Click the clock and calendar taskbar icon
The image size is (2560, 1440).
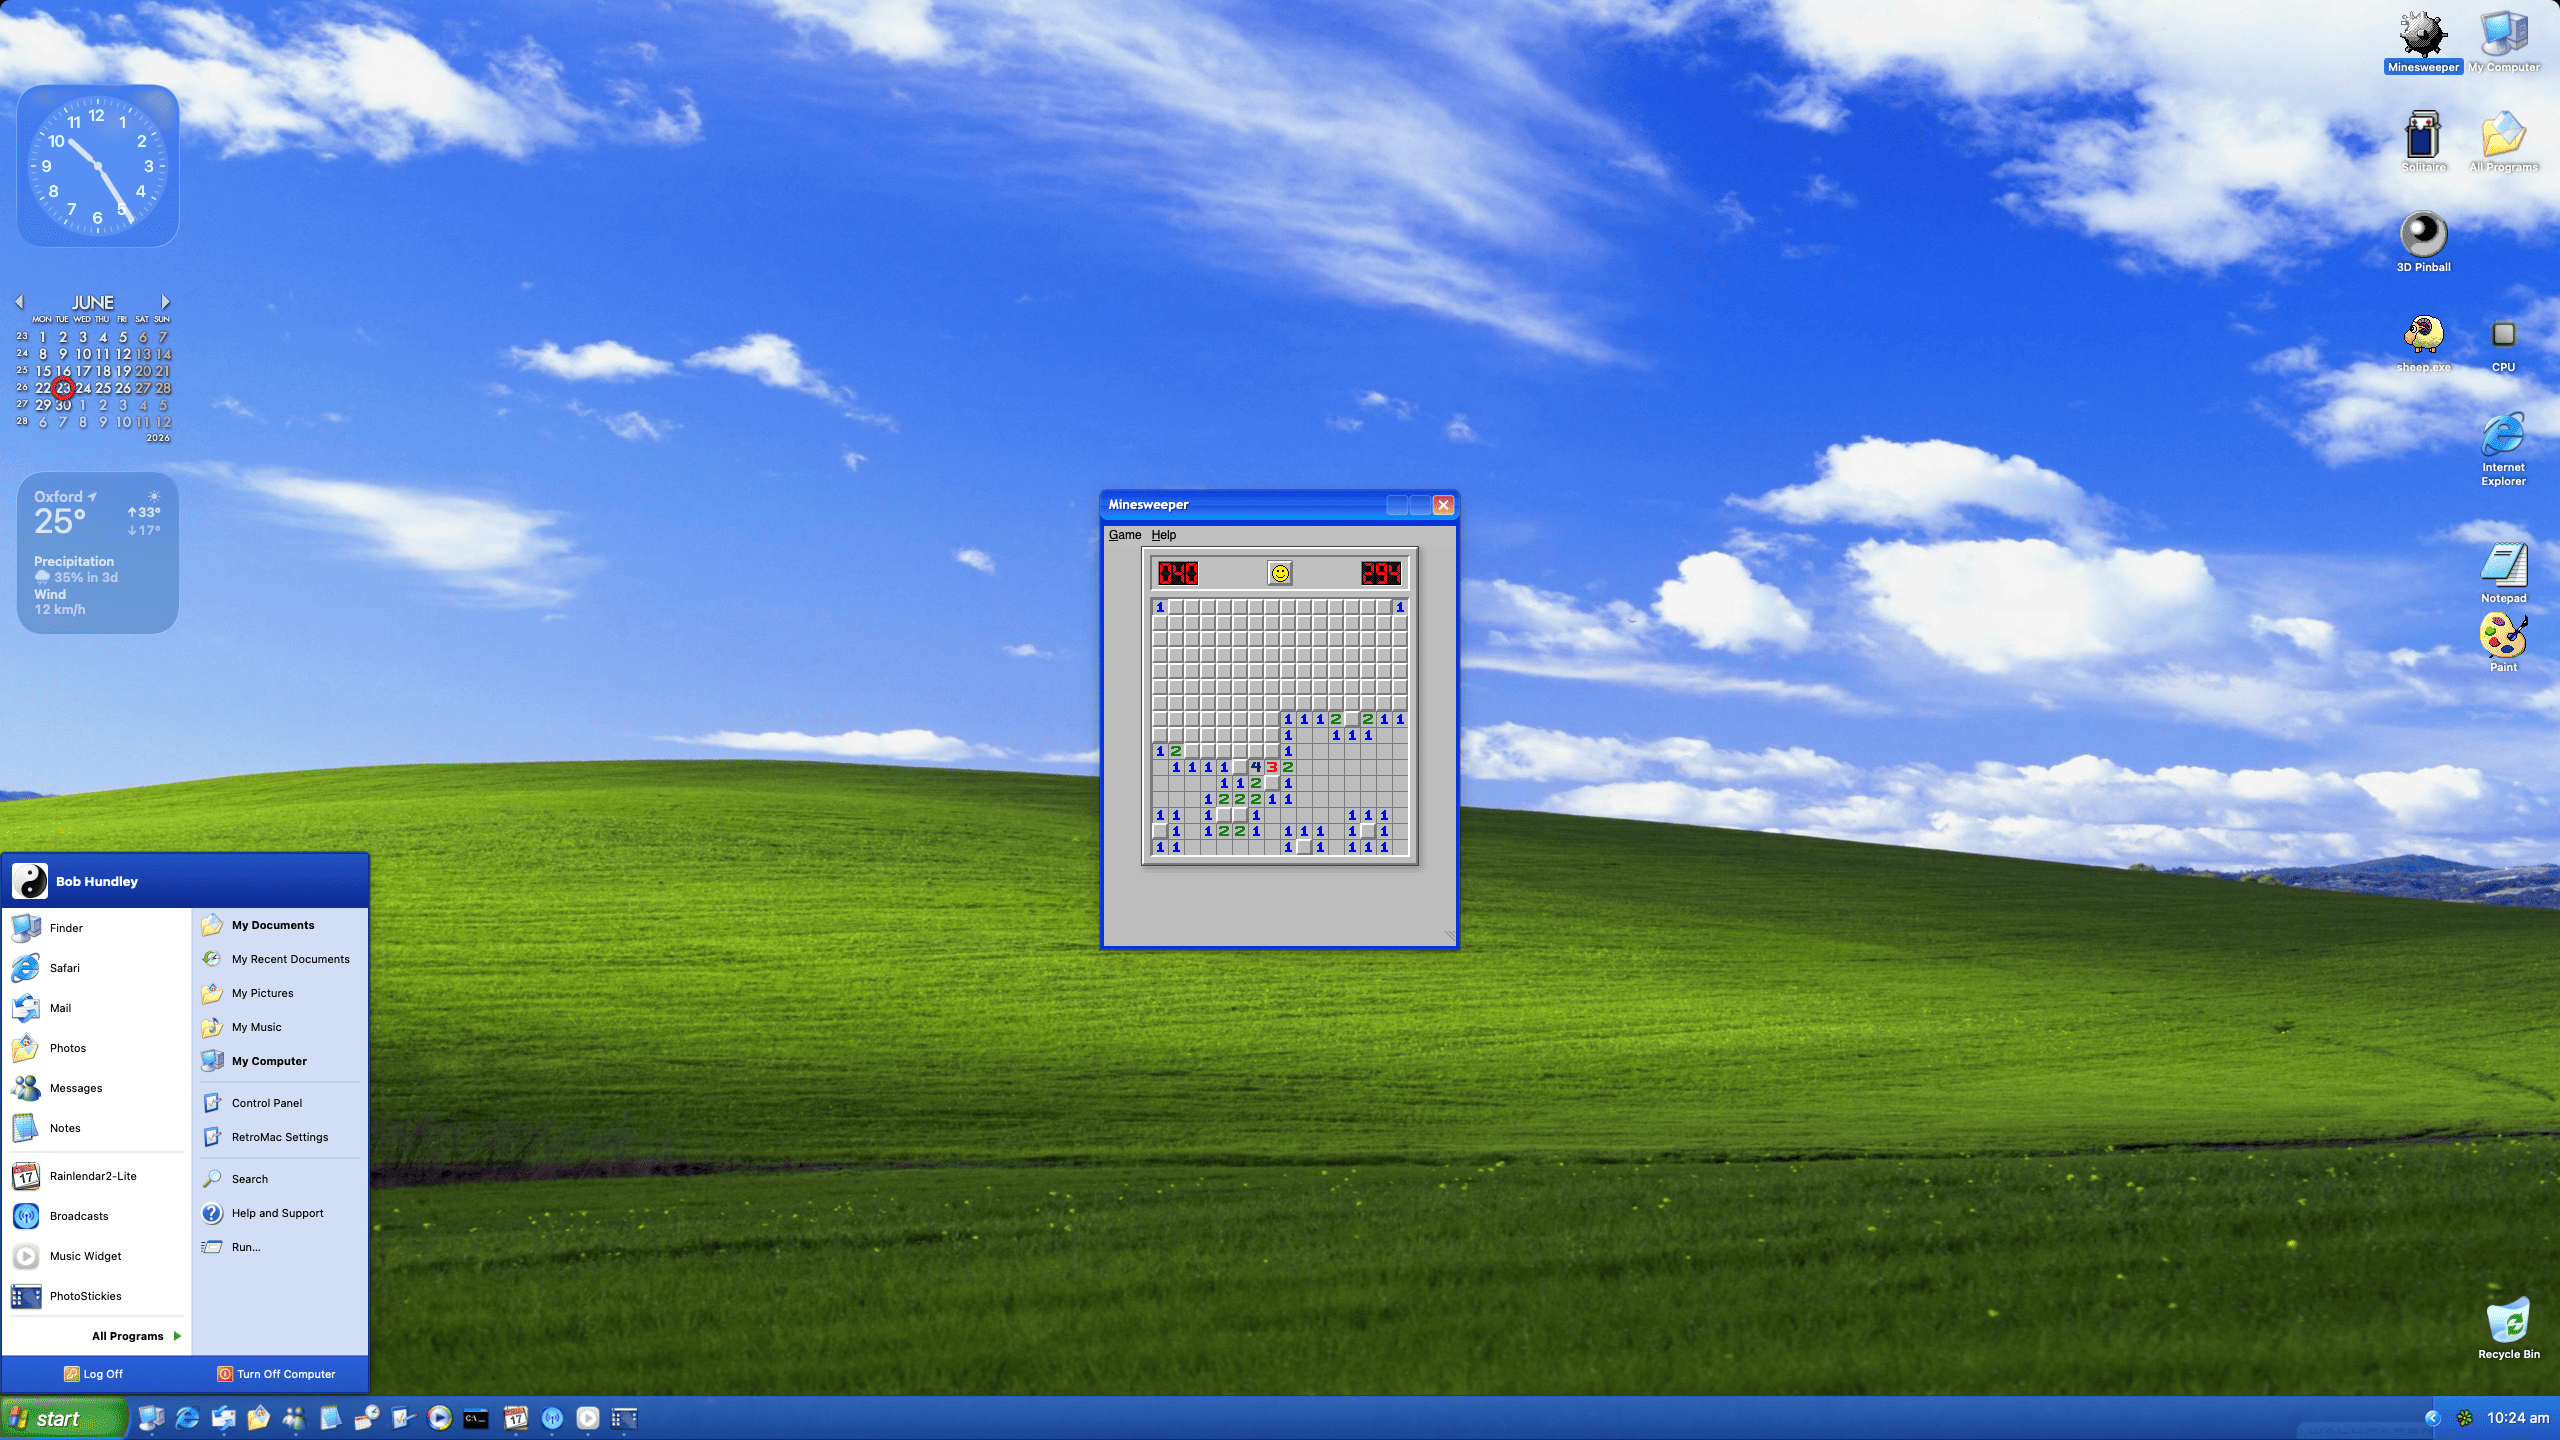(367, 1418)
